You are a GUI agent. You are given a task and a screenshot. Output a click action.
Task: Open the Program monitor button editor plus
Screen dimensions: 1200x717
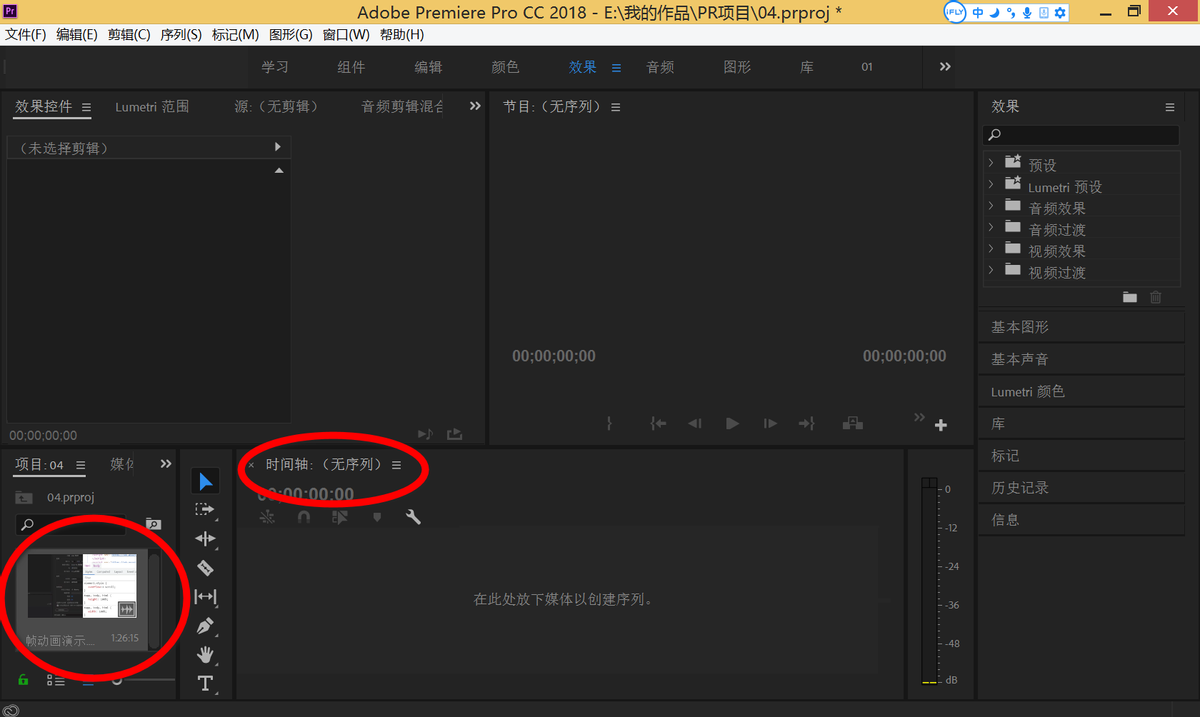point(941,425)
